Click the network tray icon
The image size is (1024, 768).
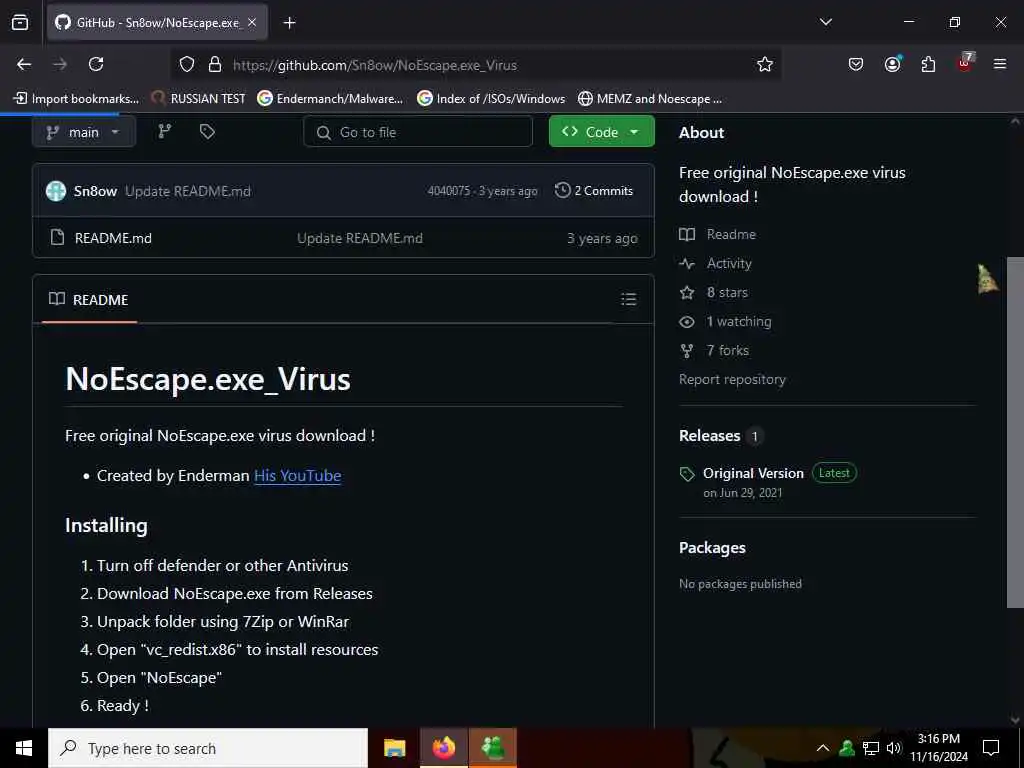pyautogui.click(x=871, y=748)
